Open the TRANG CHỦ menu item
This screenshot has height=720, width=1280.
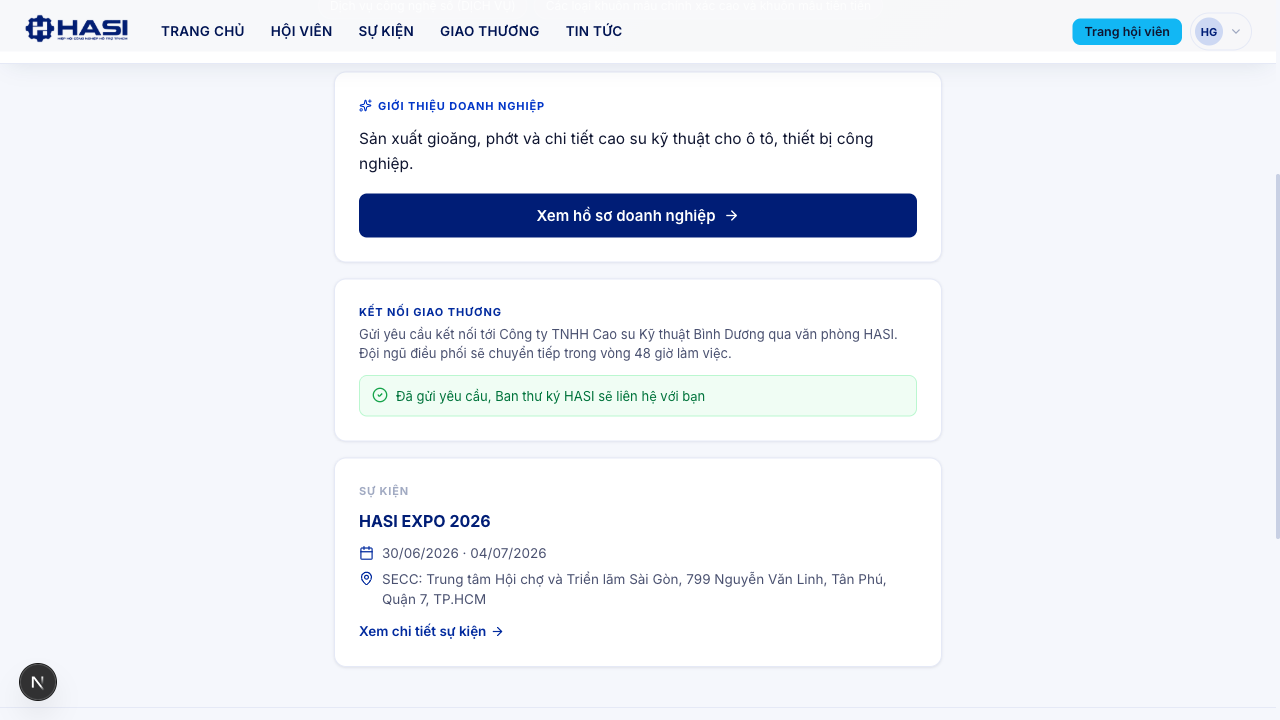click(x=203, y=31)
